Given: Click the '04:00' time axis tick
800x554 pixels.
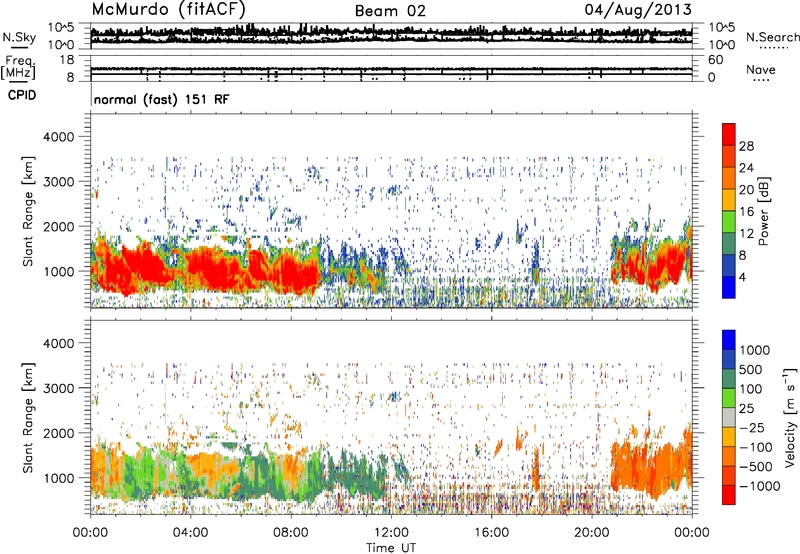Looking at the screenshot, I should click(x=190, y=533).
